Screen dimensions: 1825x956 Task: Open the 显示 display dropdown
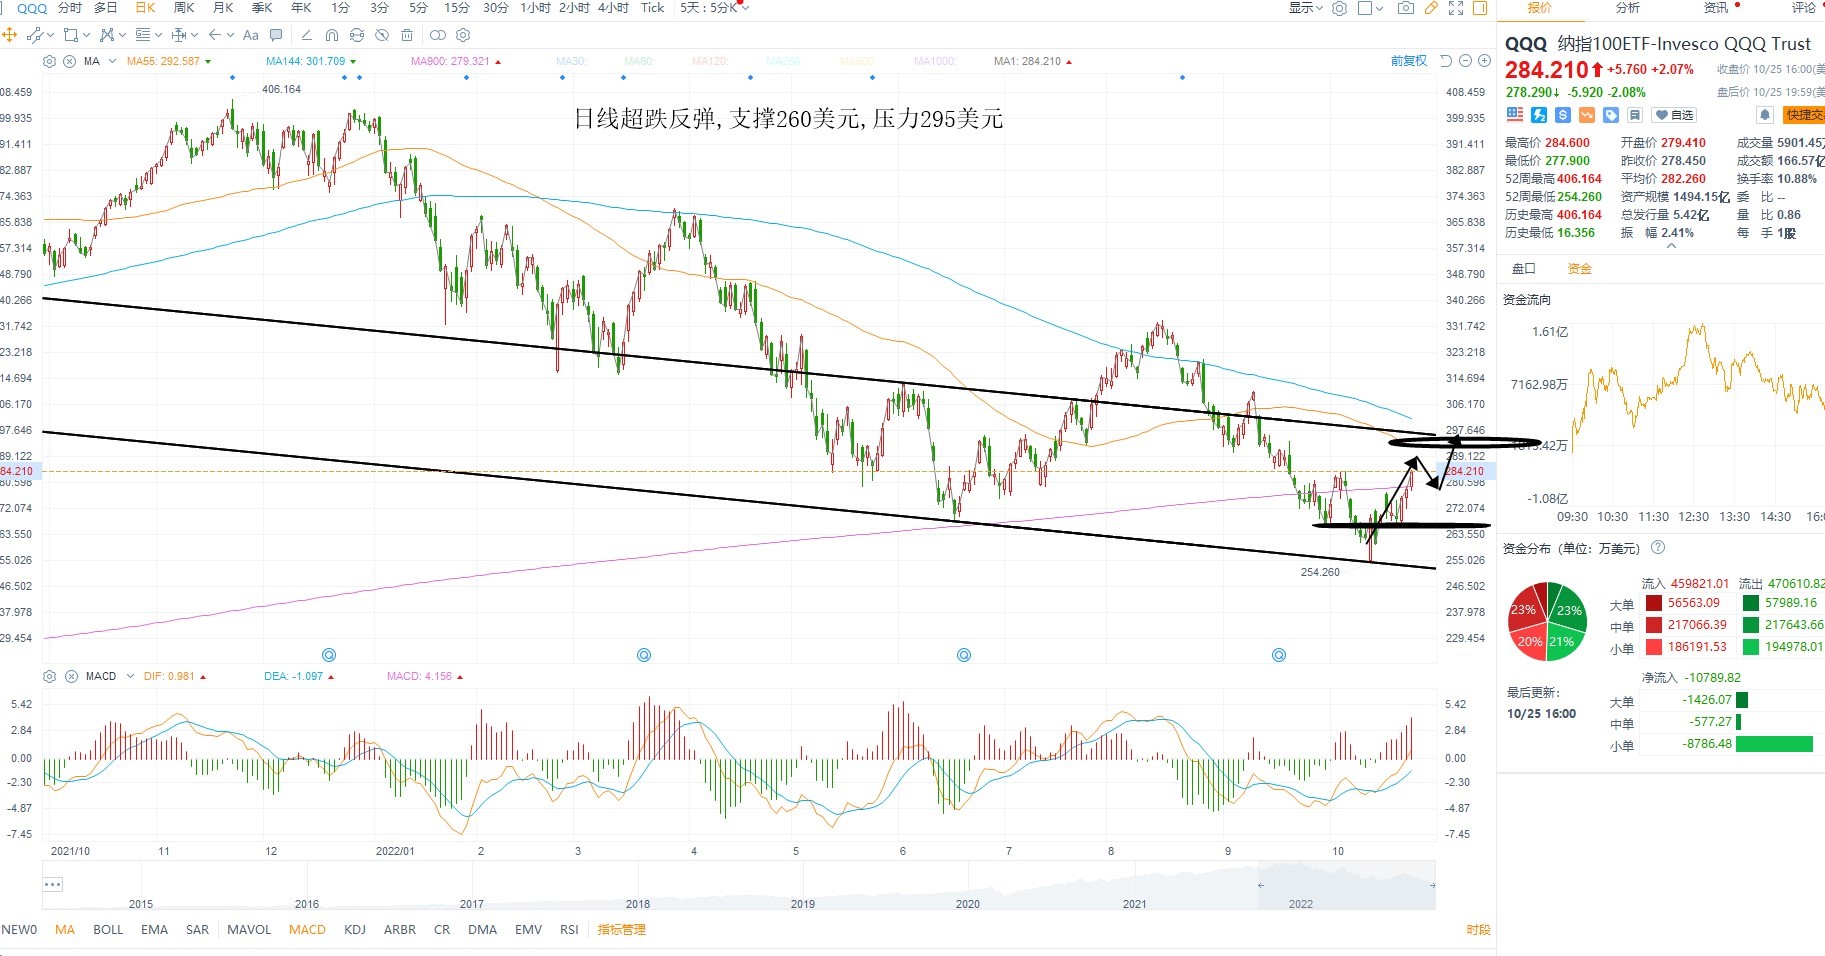pos(1305,8)
